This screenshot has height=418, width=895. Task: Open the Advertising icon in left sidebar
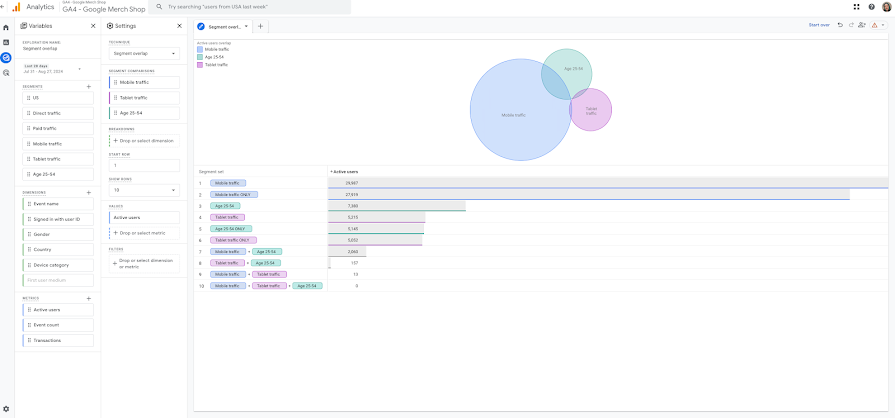pyautogui.click(x=6, y=73)
